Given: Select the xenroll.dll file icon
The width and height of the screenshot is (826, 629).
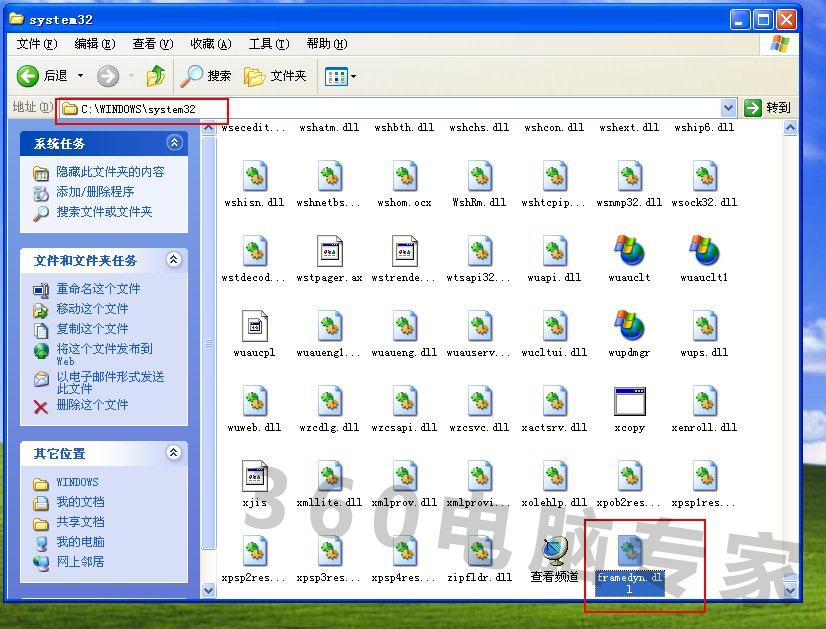Looking at the screenshot, I should pyautogui.click(x=704, y=401).
